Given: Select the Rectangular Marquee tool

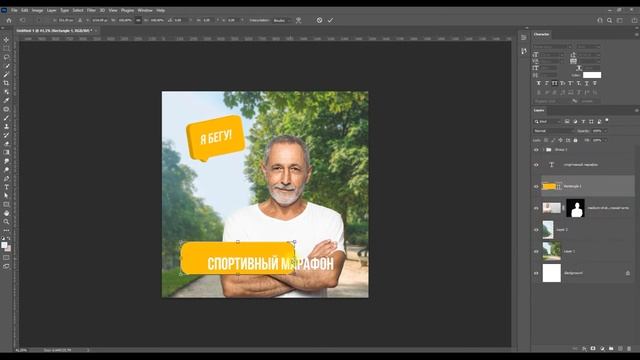Looking at the screenshot, I should (x=6, y=48).
